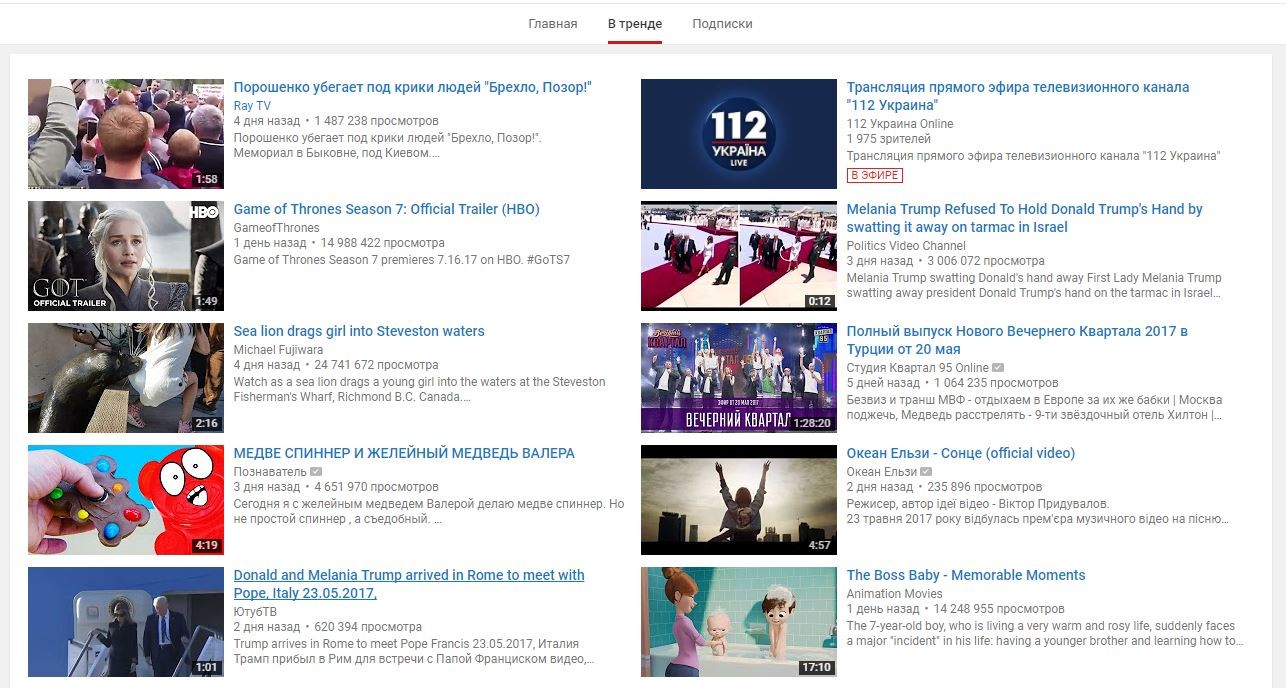Go to the Океан Ельзи channel name
The width and height of the screenshot is (1286, 688).
pyautogui.click(x=882, y=472)
